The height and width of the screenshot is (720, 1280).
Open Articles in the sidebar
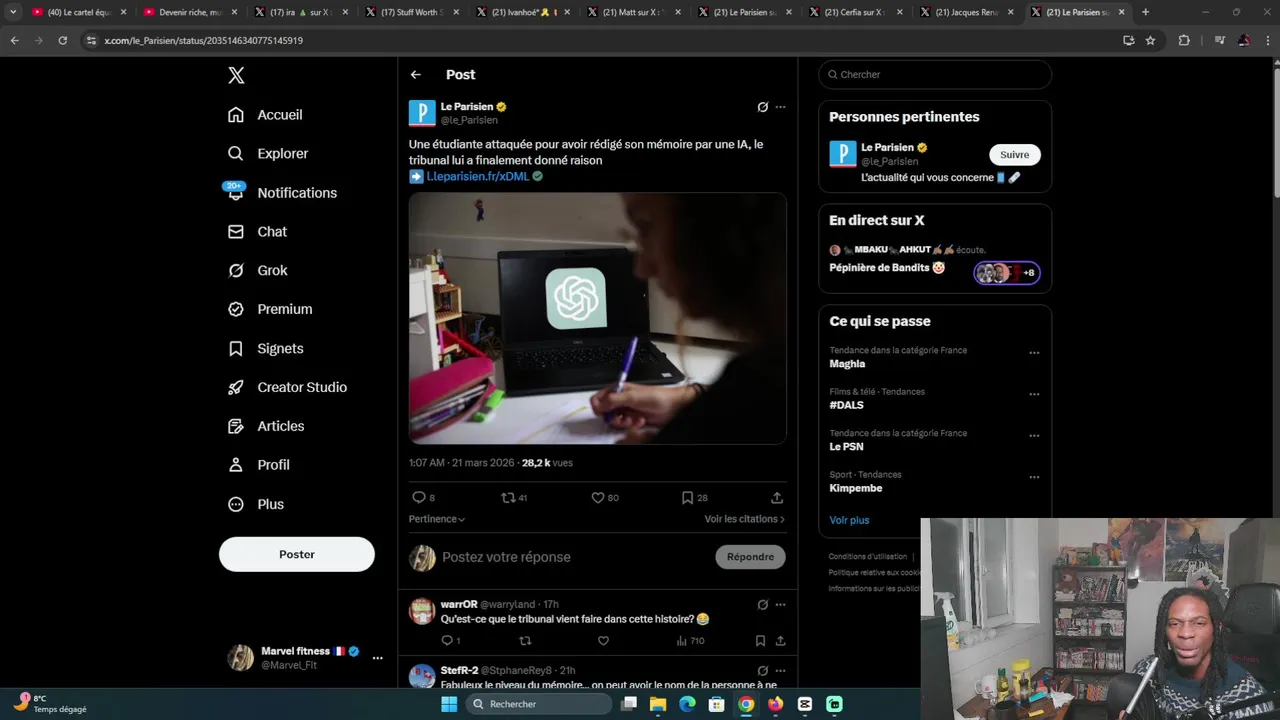(266, 427)
